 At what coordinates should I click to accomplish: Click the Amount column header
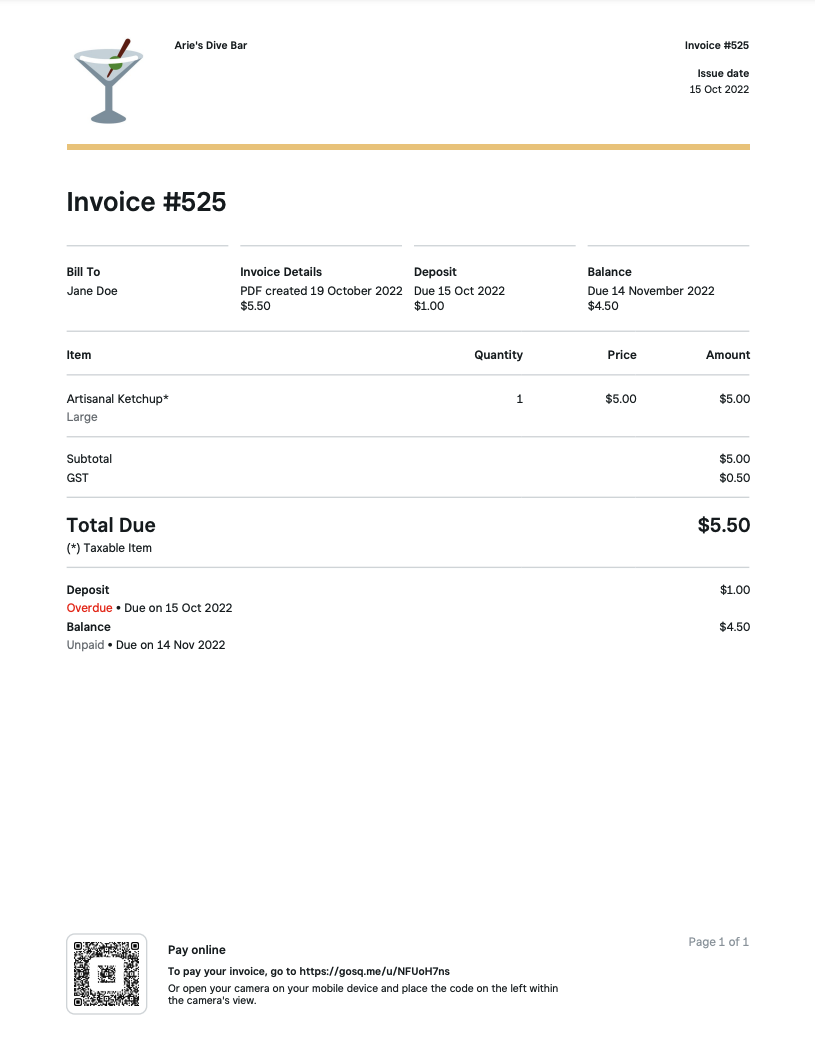click(727, 355)
